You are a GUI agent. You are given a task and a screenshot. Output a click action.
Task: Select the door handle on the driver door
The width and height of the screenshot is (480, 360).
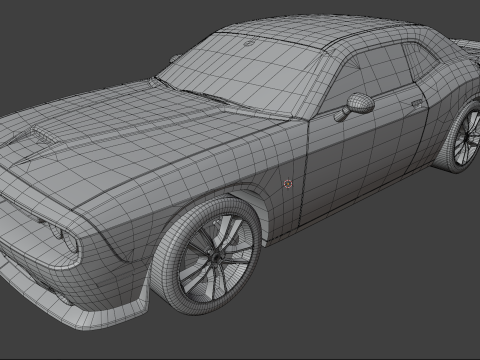[417, 104]
